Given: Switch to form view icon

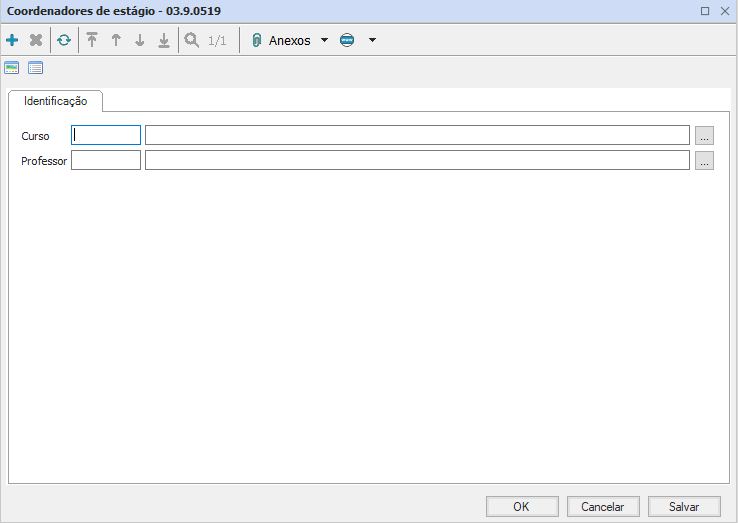Looking at the screenshot, I should (12, 68).
